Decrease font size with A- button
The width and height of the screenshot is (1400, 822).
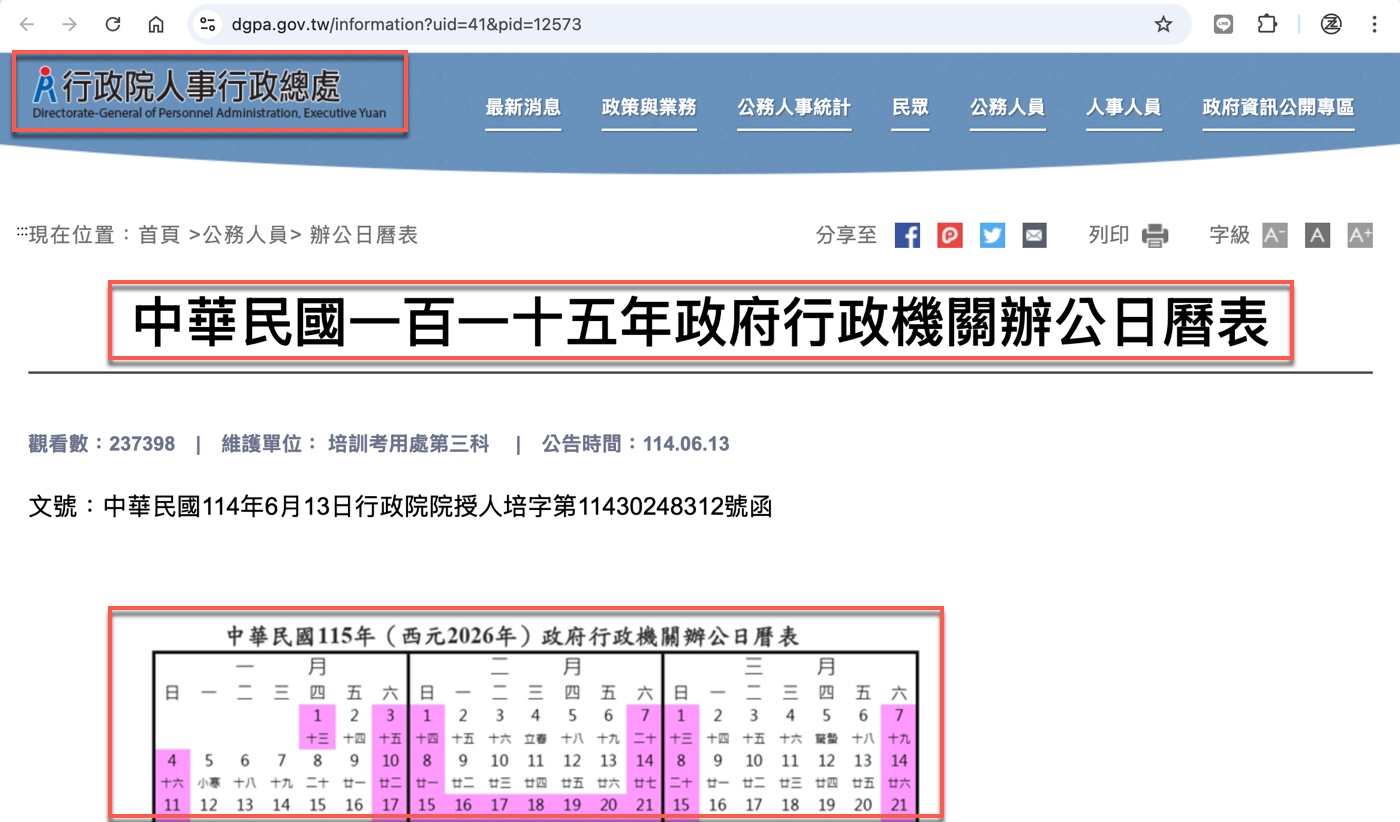click(x=1274, y=236)
